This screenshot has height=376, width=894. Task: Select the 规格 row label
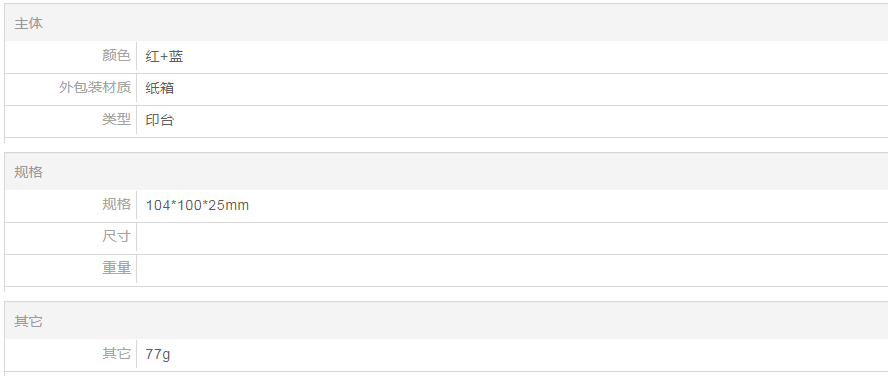coord(116,204)
